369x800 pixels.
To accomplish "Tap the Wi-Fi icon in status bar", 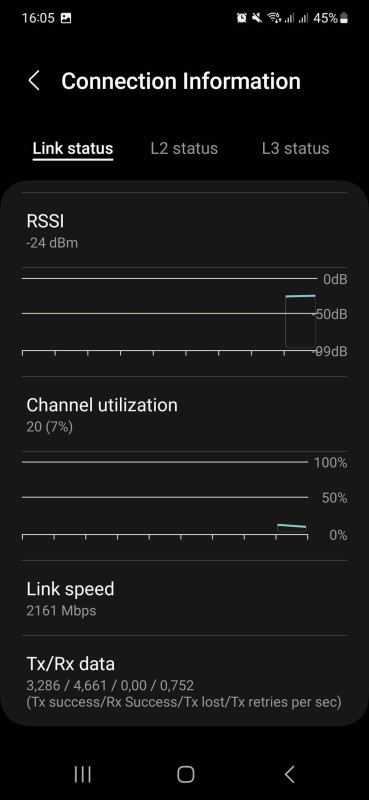I will [275, 18].
